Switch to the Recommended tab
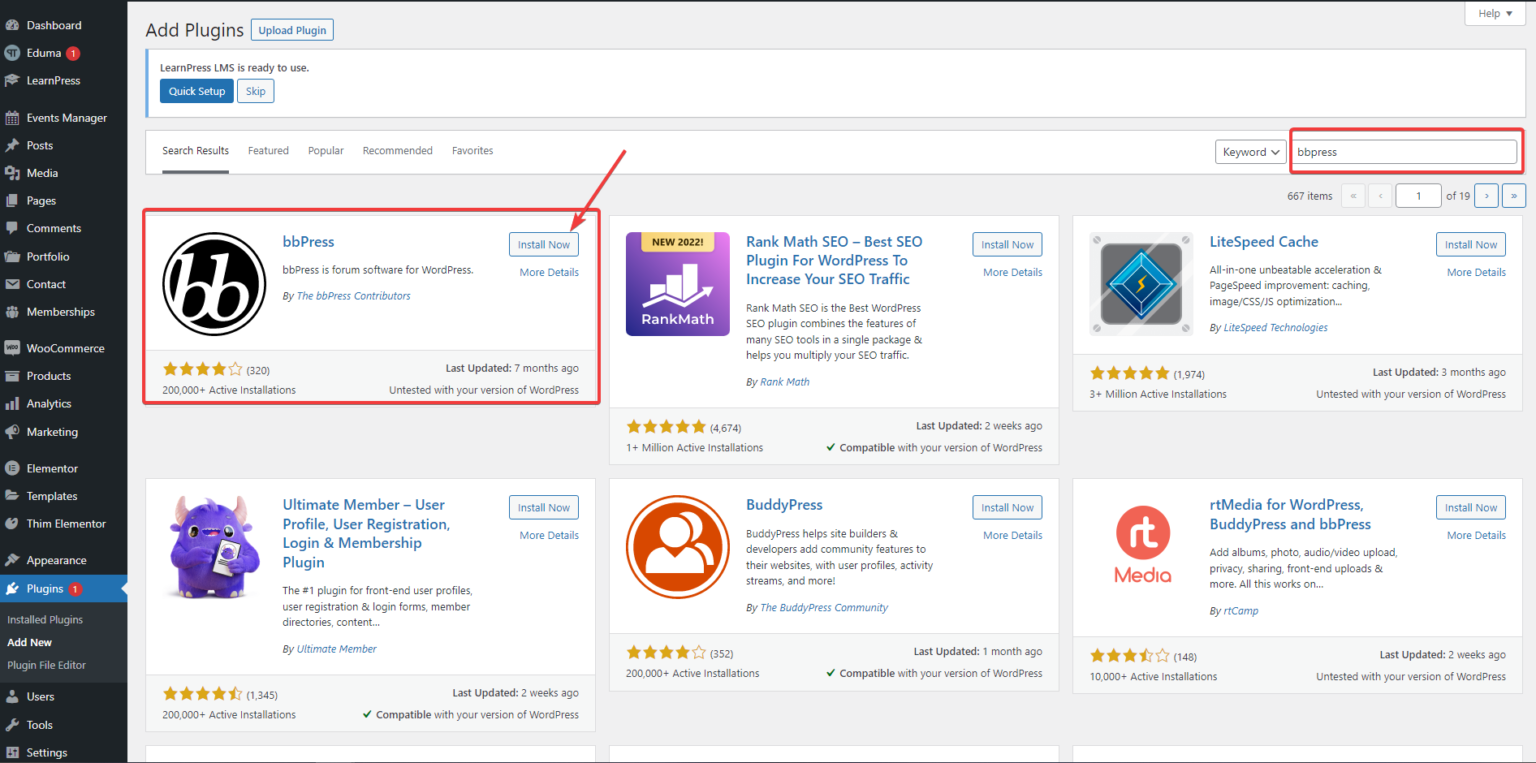 point(398,151)
